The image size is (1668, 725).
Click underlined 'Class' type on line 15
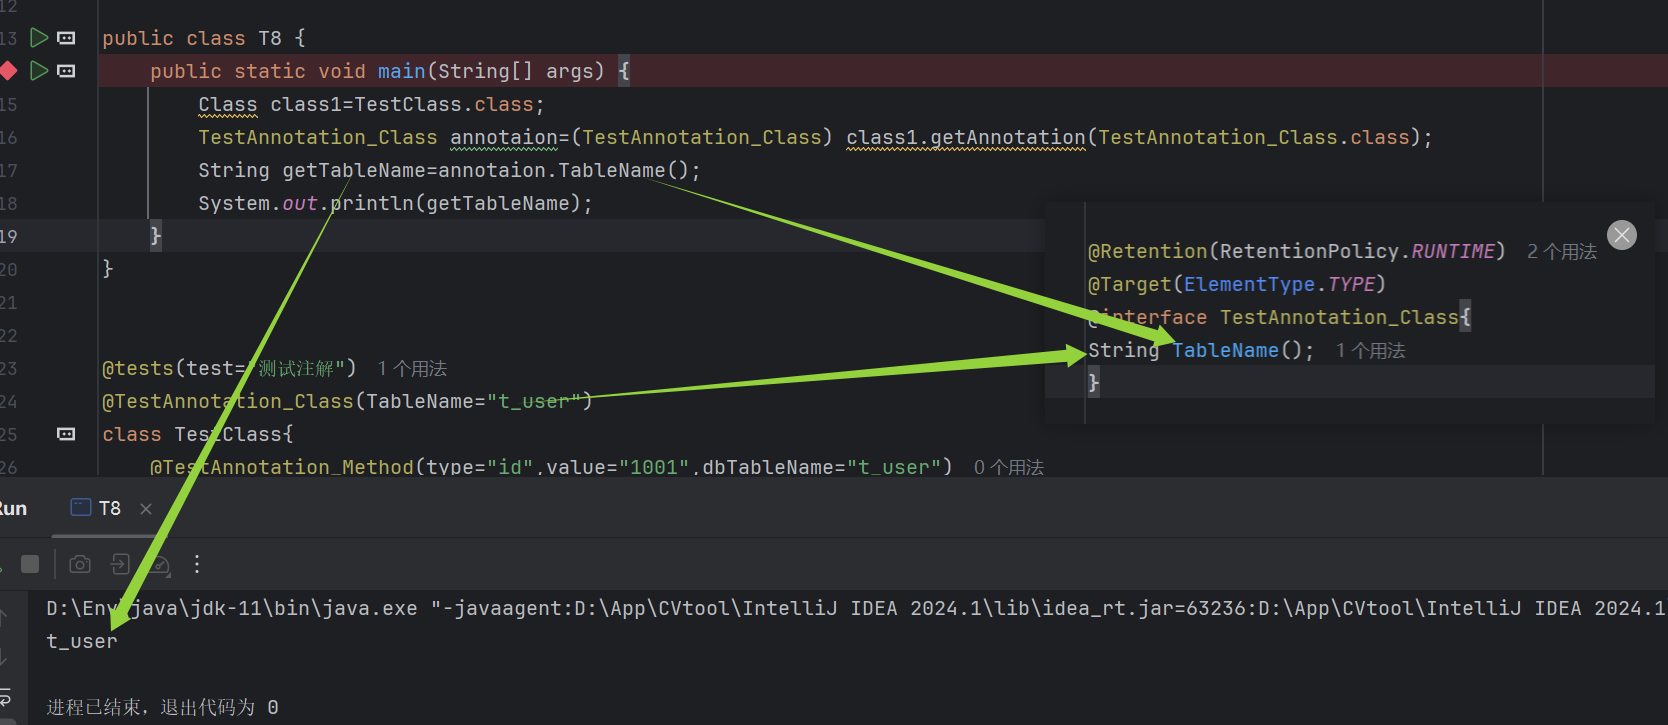[228, 104]
